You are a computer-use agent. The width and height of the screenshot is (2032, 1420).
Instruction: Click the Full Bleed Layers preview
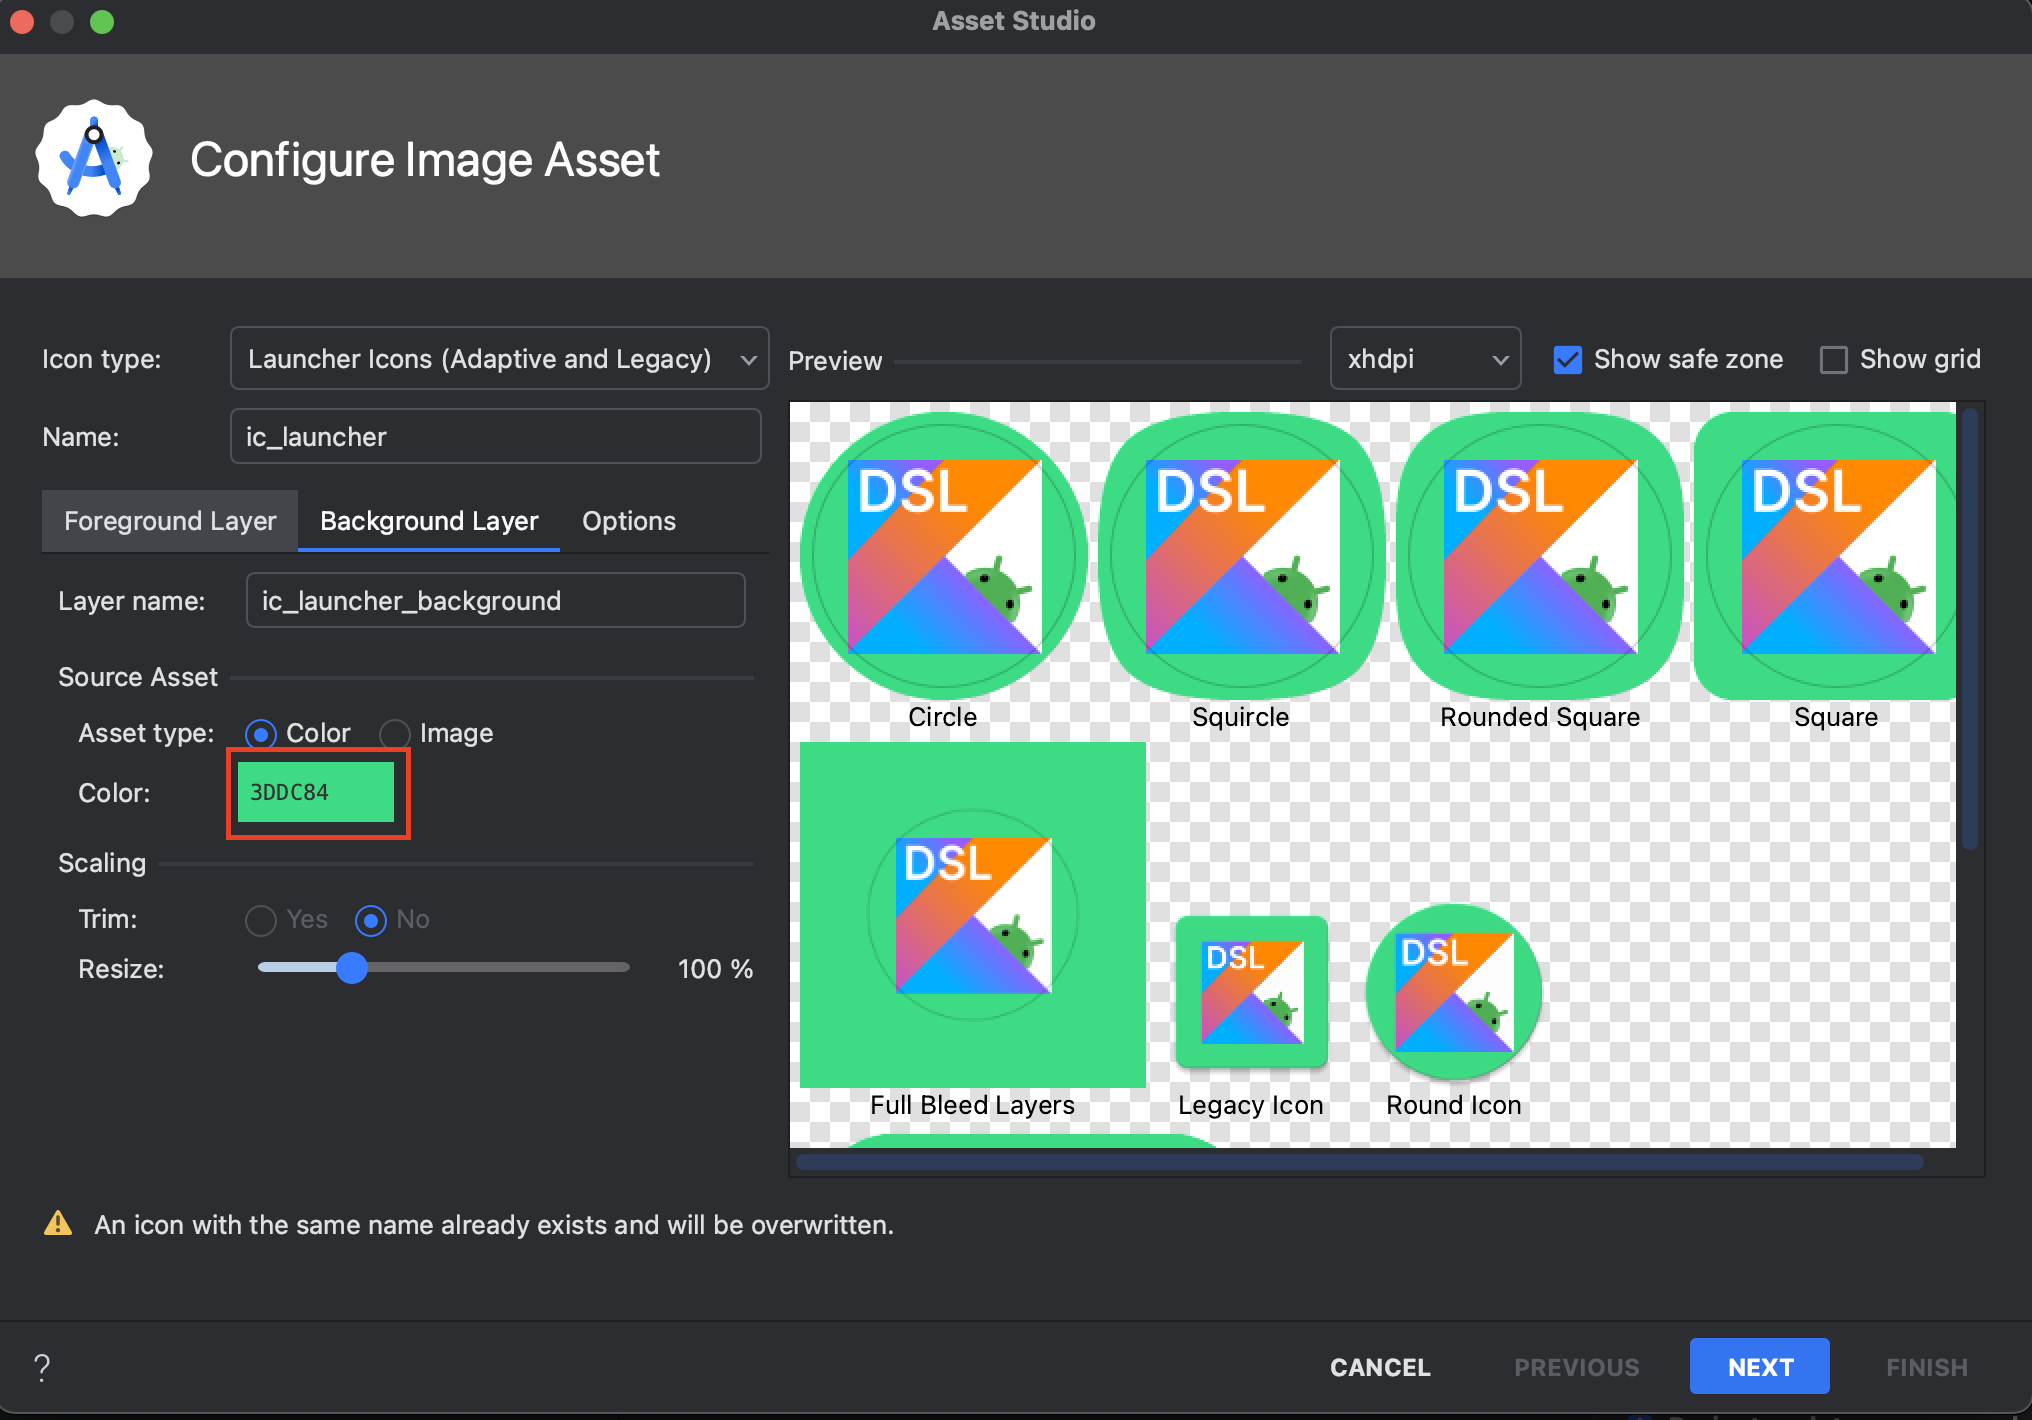[972, 914]
